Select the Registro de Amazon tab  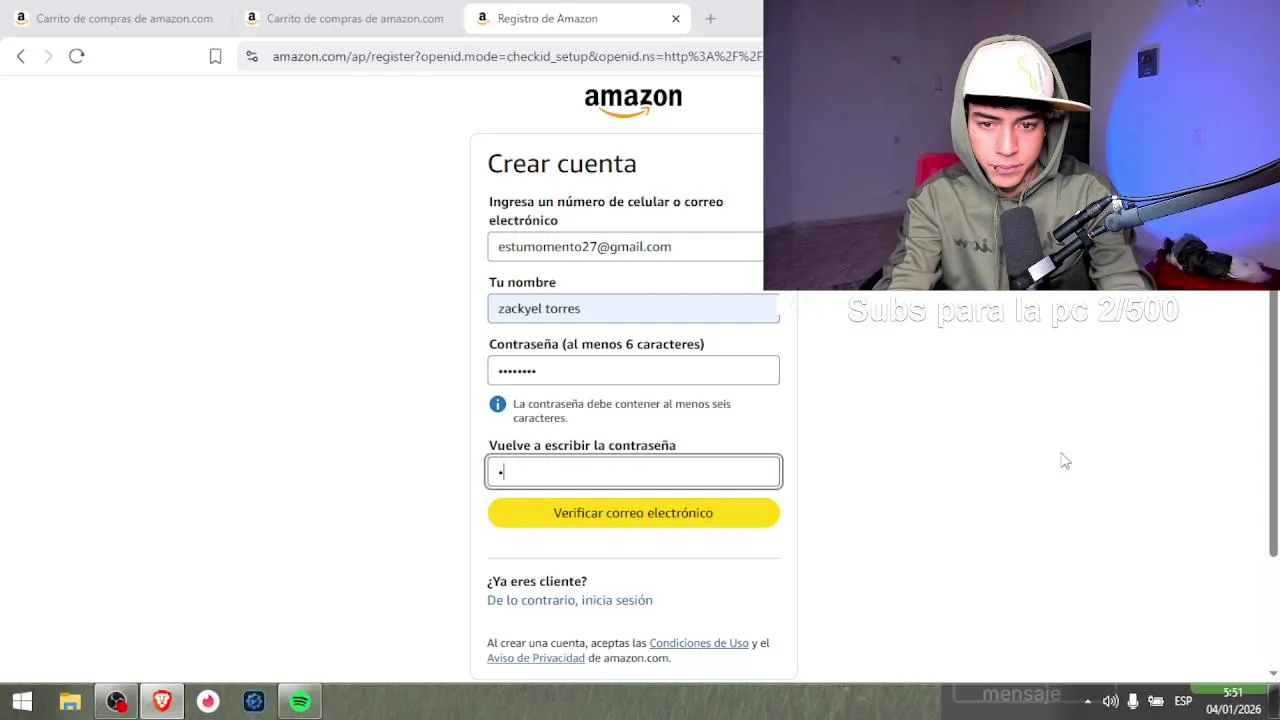click(575, 18)
